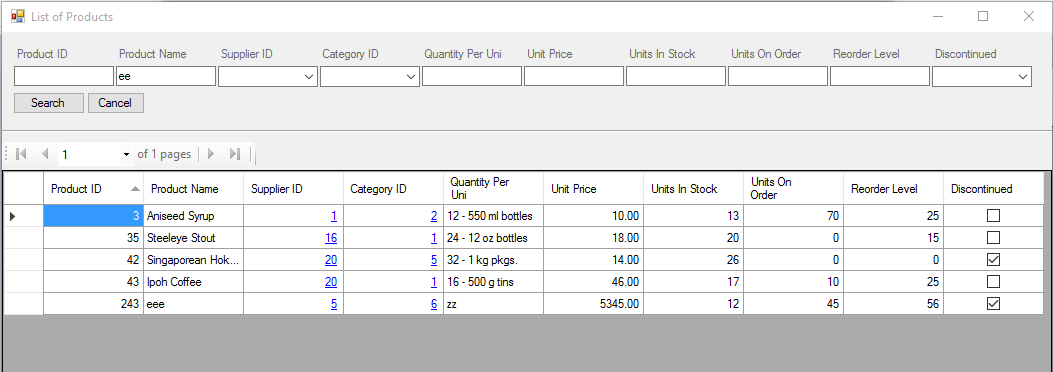Uncheck Discontinued for Singaporean Hokkien row
The image size is (1053, 372).
[993, 260]
